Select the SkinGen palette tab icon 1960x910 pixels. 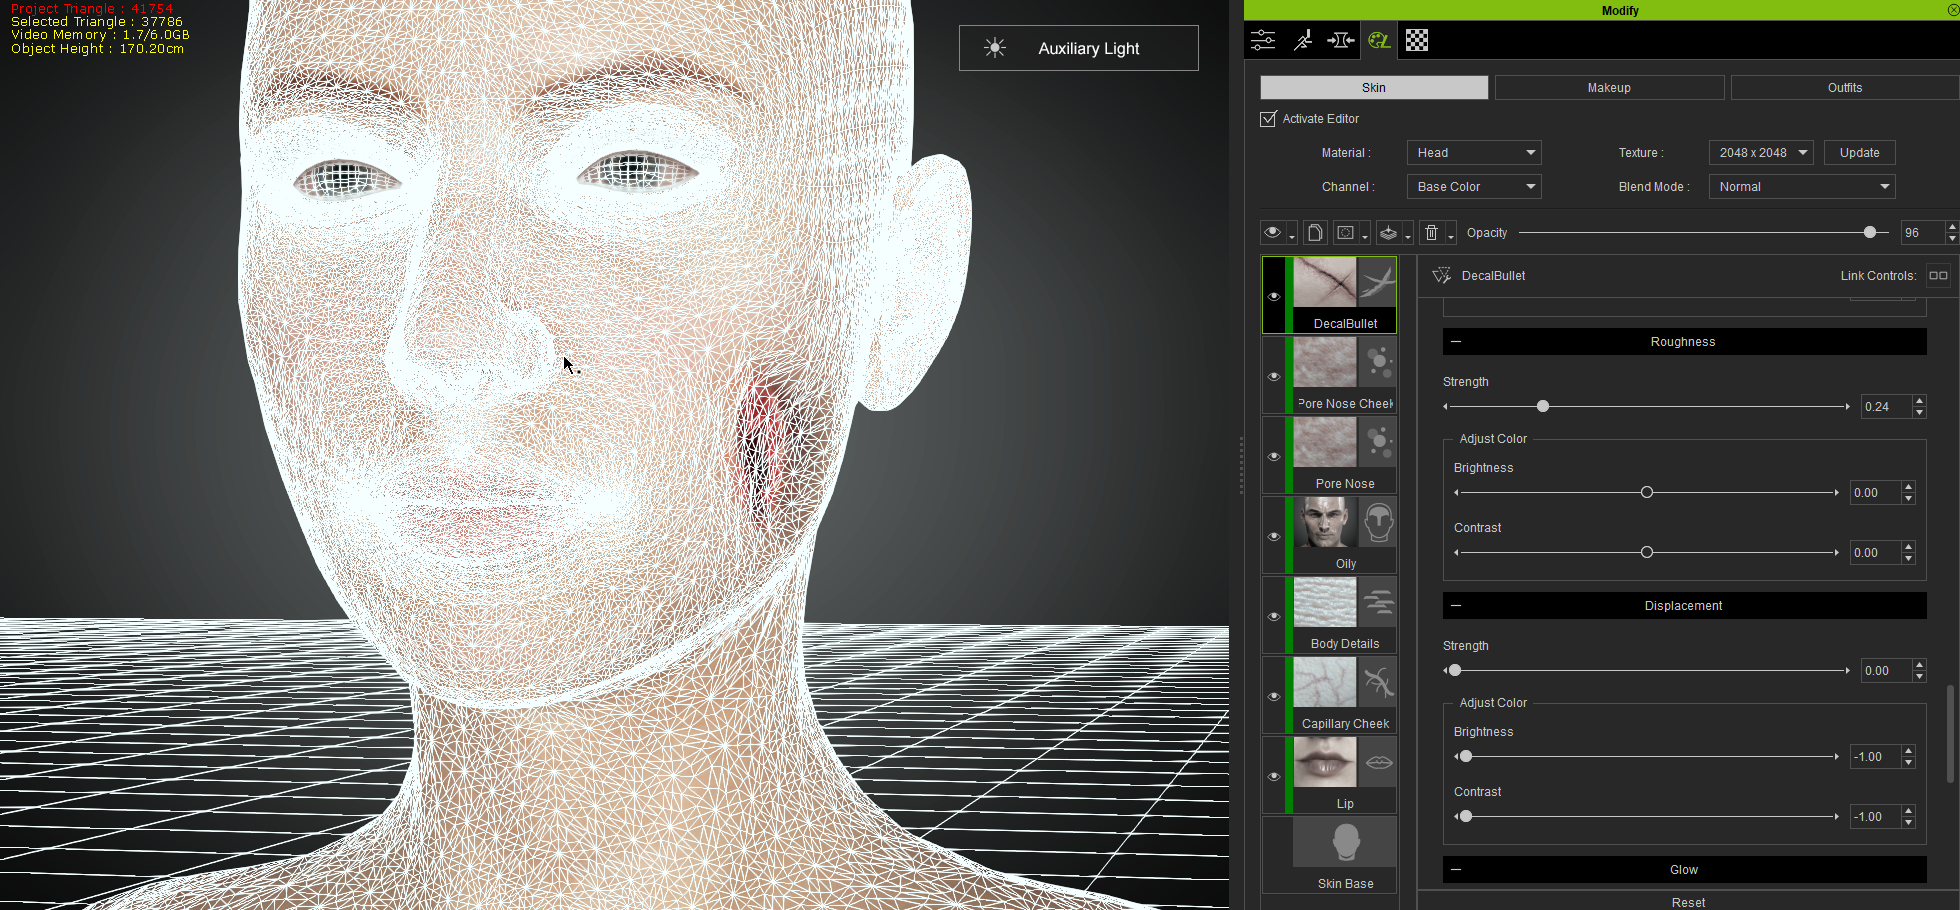point(1379,40)
